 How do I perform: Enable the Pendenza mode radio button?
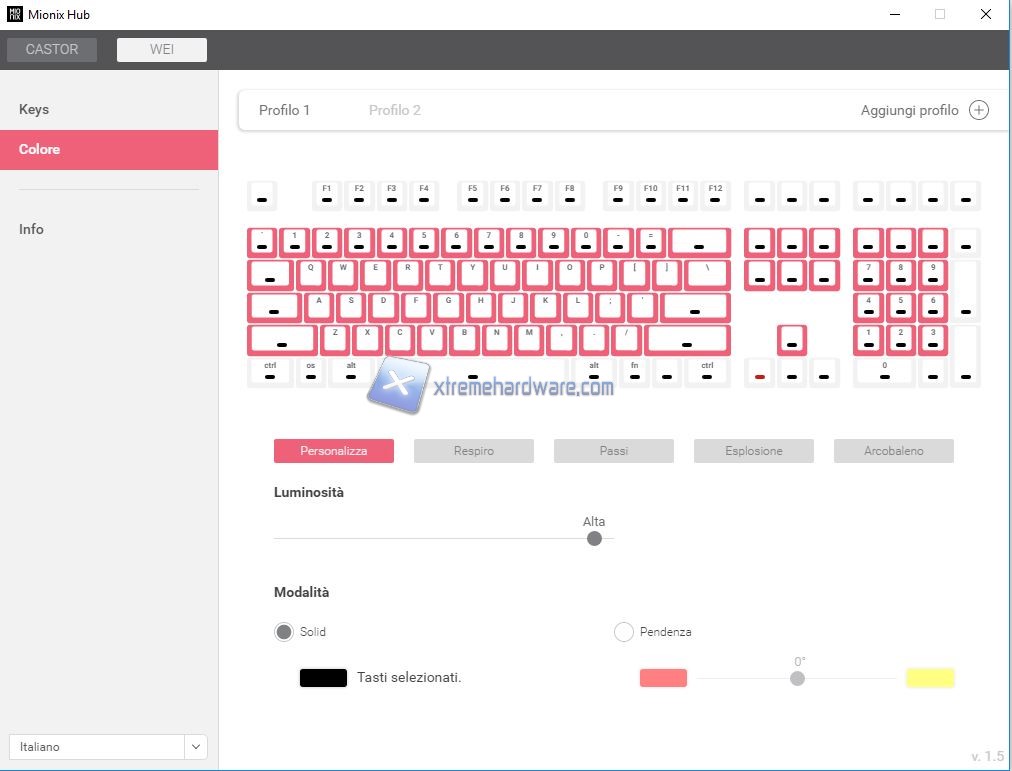(624, 632)
